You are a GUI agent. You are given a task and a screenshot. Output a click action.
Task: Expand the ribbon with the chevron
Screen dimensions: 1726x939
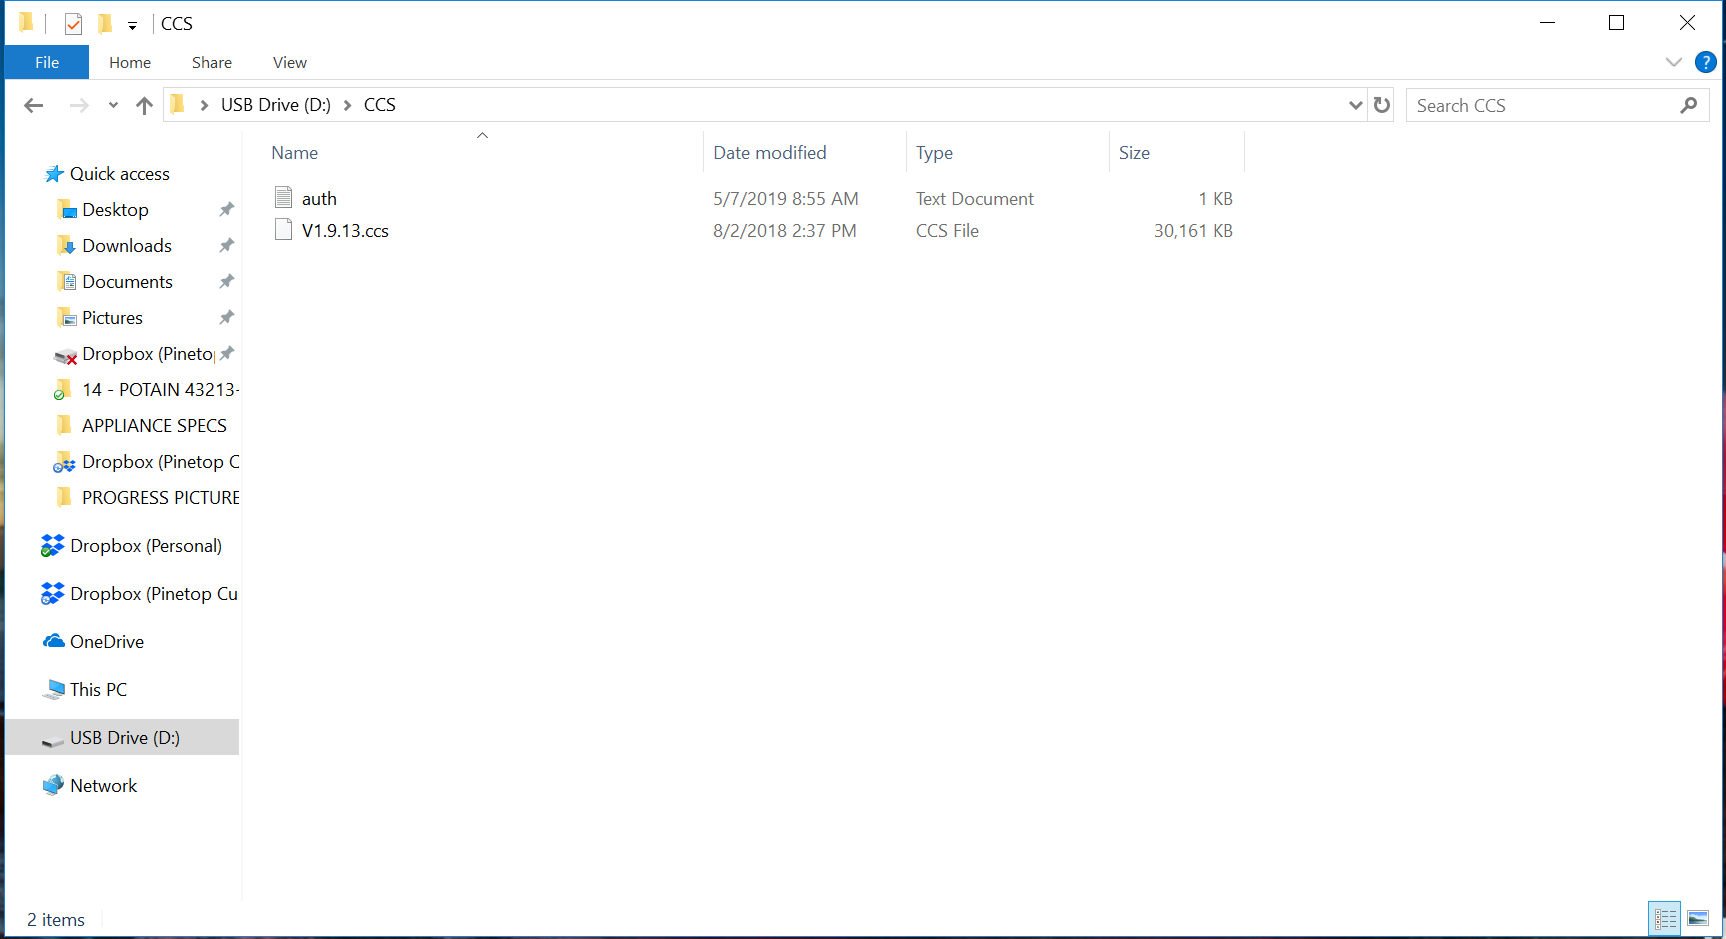pos(1674,62)
